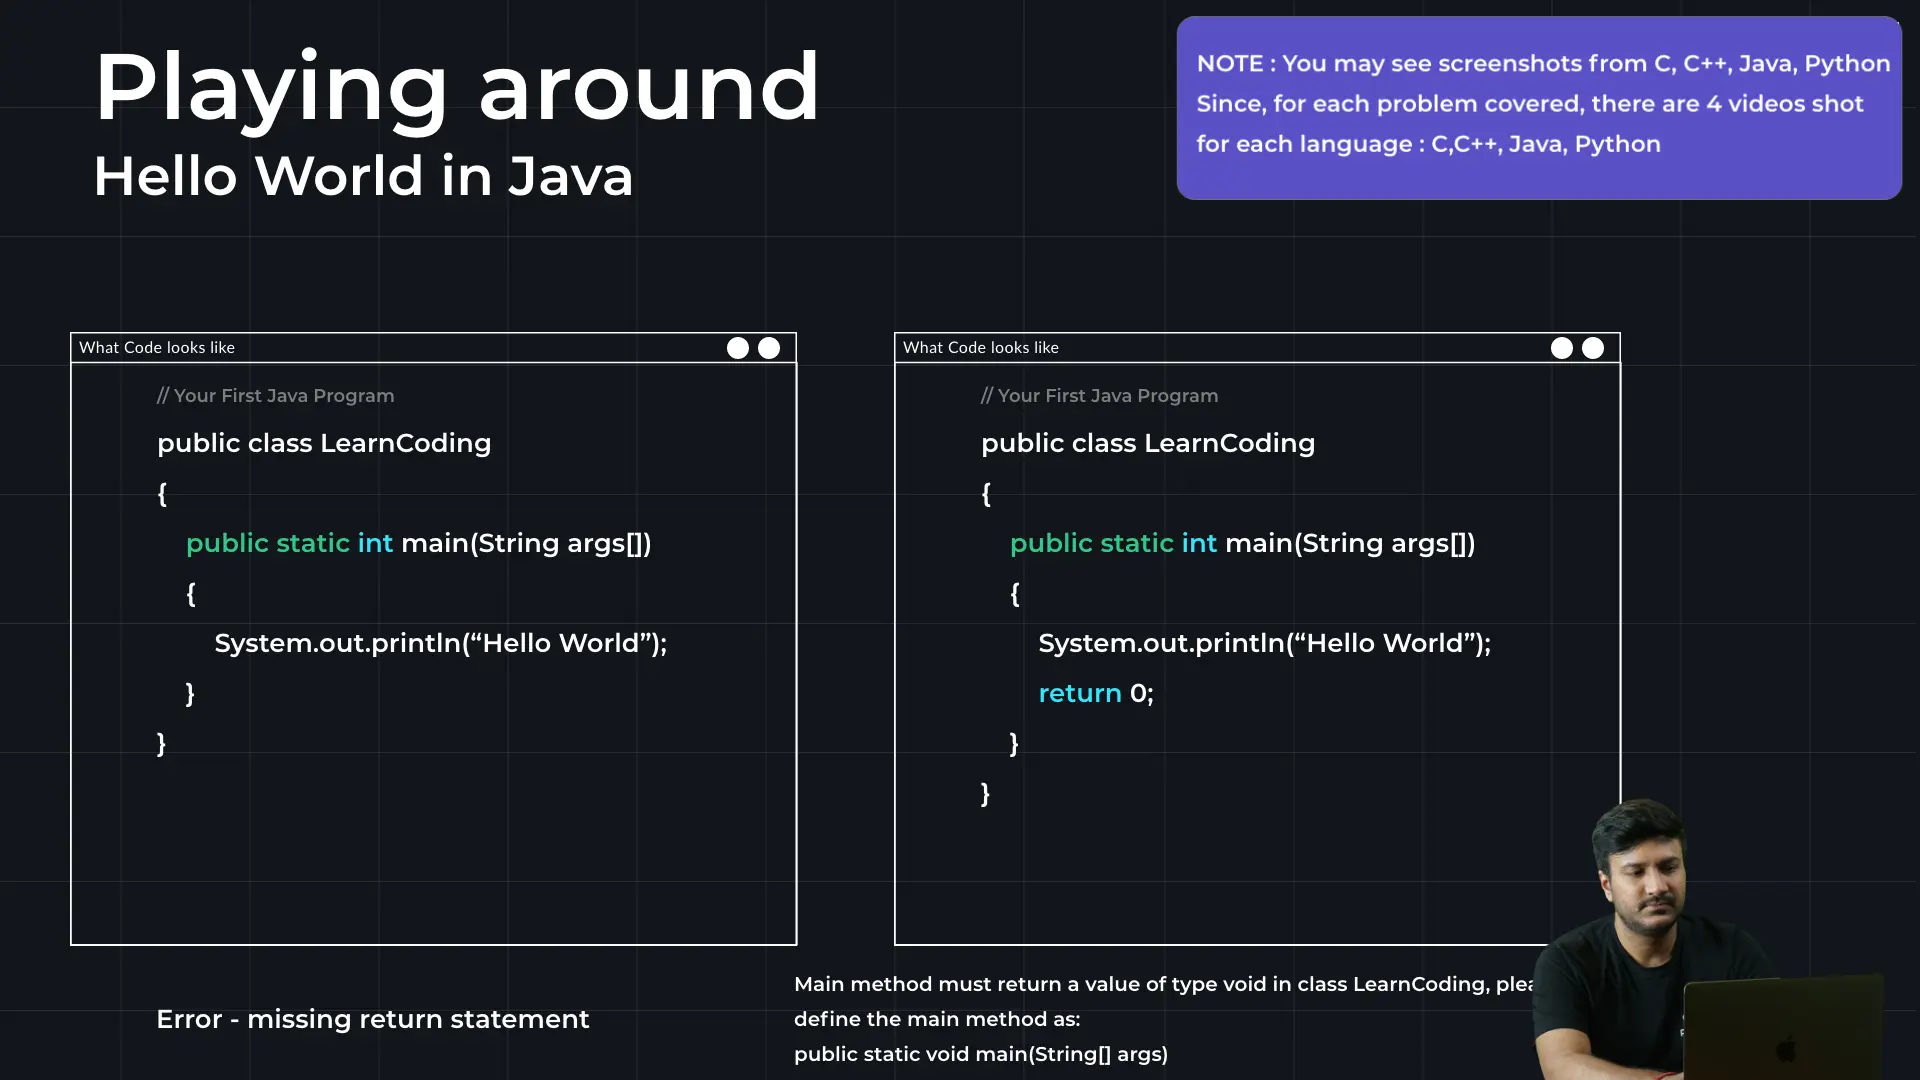Click the comment line in right code window
This screenshot has width=1920, height=1080.
click(x=1099, y=396)
